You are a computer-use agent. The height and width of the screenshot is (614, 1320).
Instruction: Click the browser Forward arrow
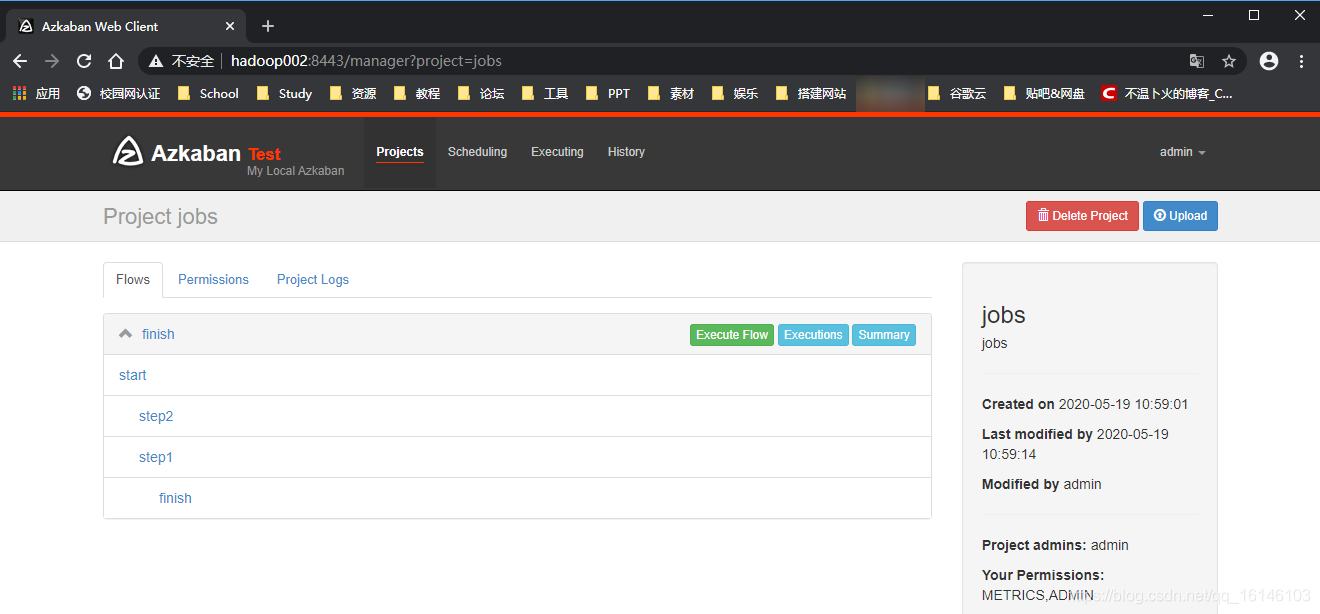tap(52, 61)
